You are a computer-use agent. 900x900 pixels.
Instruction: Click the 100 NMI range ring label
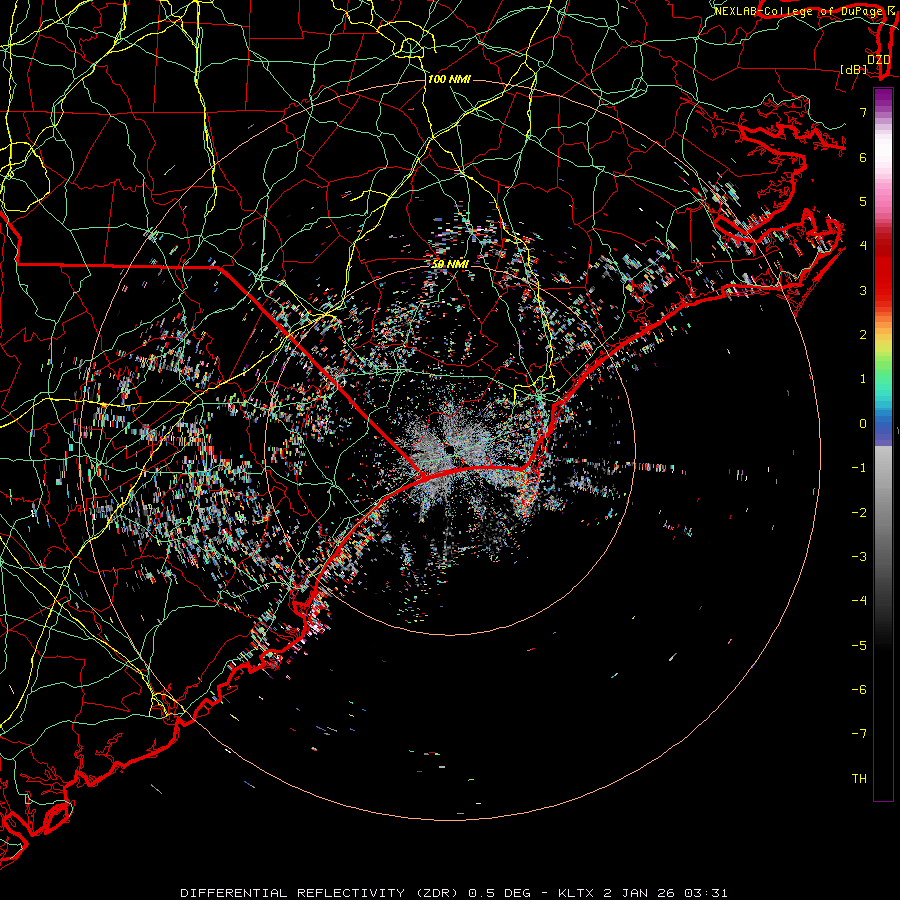click(449, 79)
